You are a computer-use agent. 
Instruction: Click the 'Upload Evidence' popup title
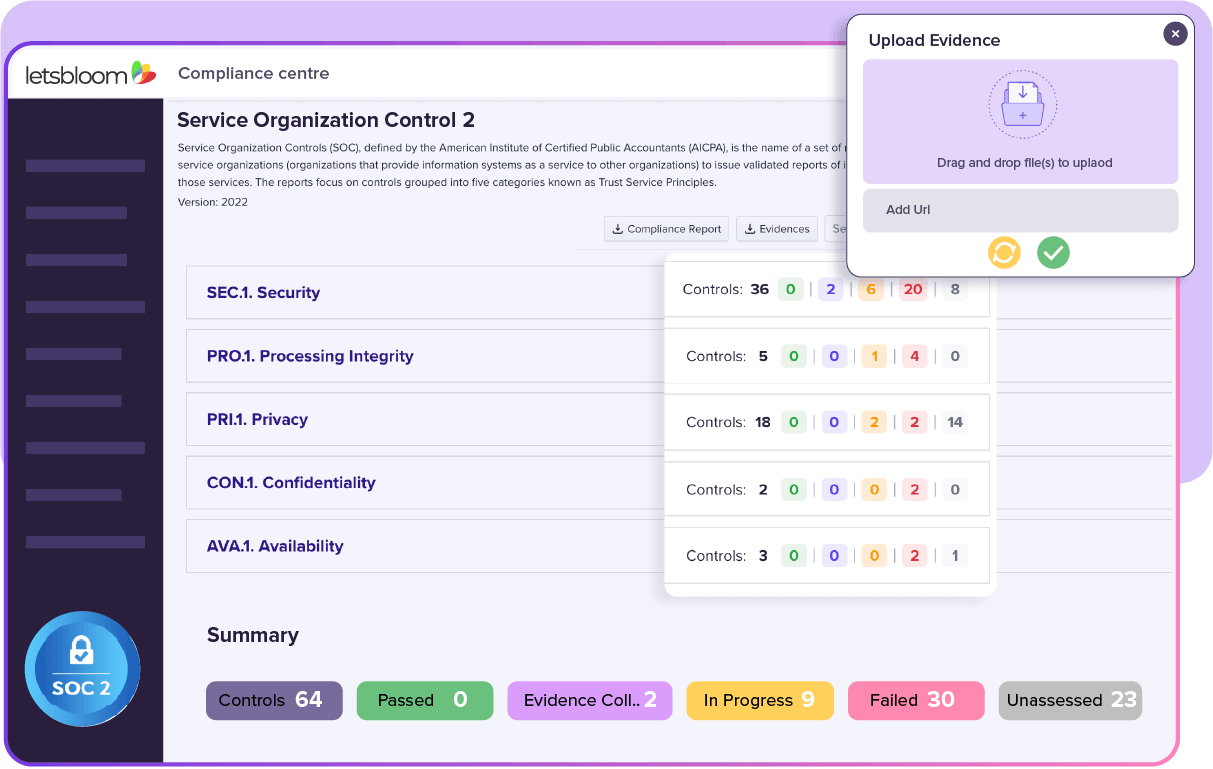click(934, 40)
